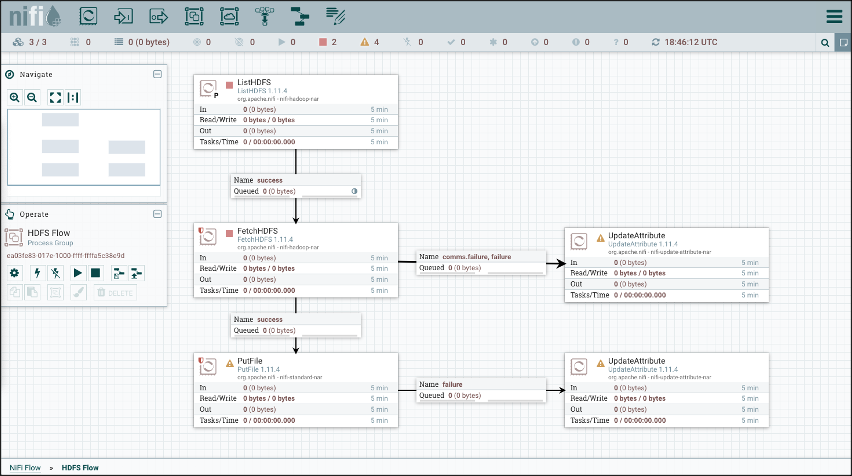Select success connection from FetchHDFS to PutFile
The image size is (852, 476).
point(296,325)
